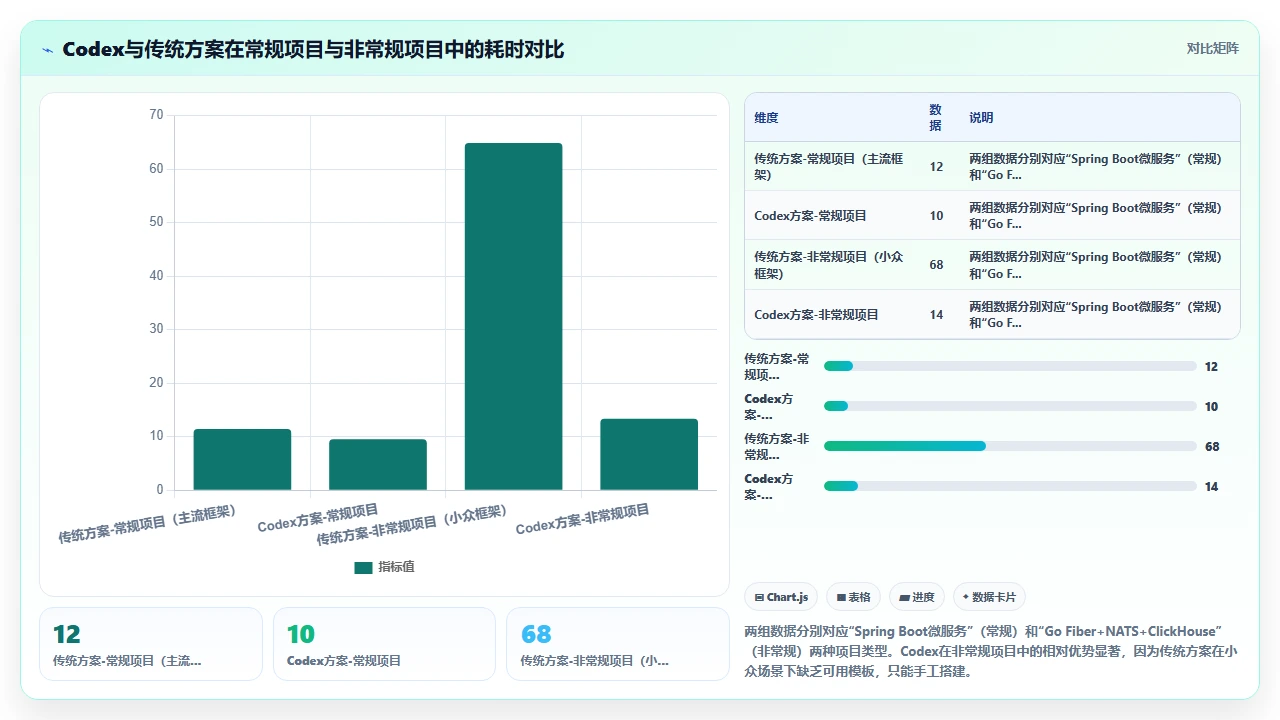Click the 10 stat card Codex方案-常规项目
This screenshot has height=720, width=1280.
click(384, 644)
